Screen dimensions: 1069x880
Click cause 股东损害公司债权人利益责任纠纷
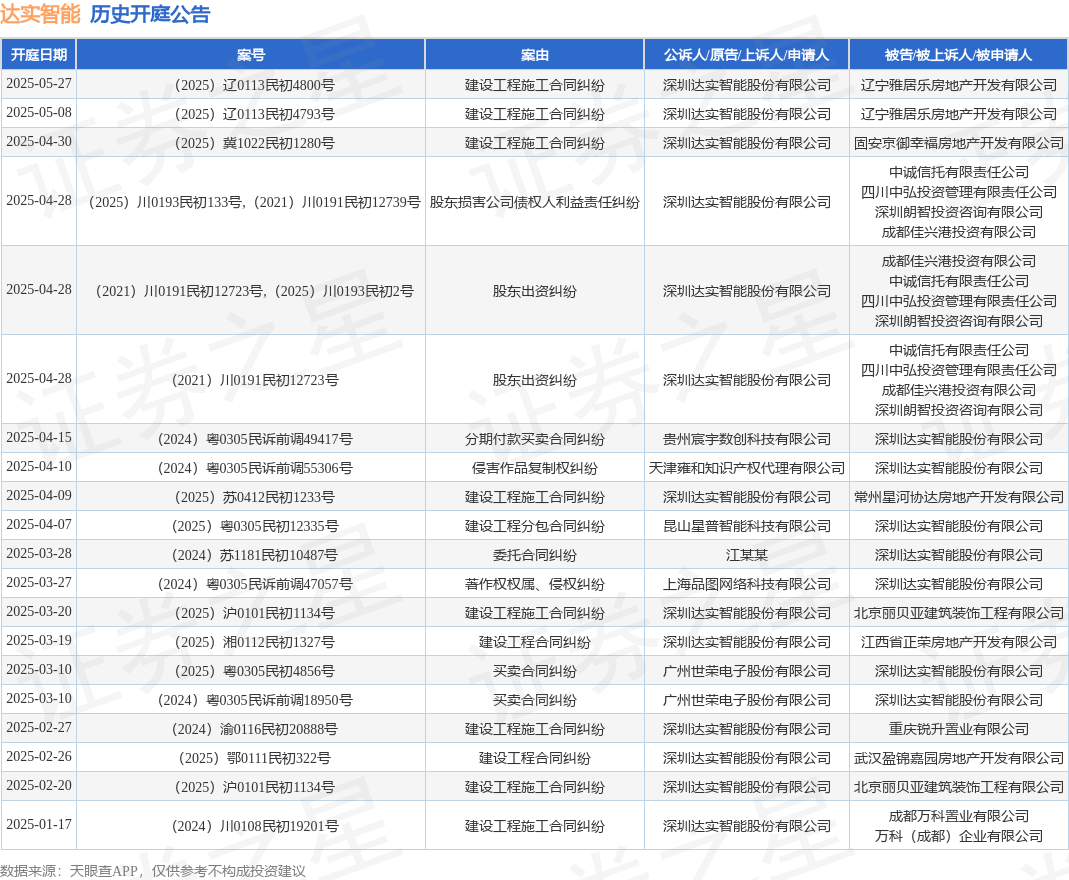[534, 202]
